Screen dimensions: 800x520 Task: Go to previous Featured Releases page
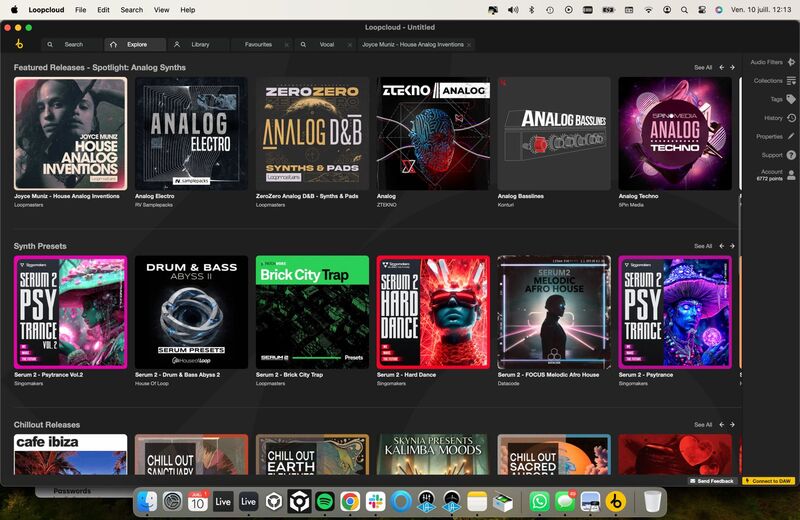(721, 67)
